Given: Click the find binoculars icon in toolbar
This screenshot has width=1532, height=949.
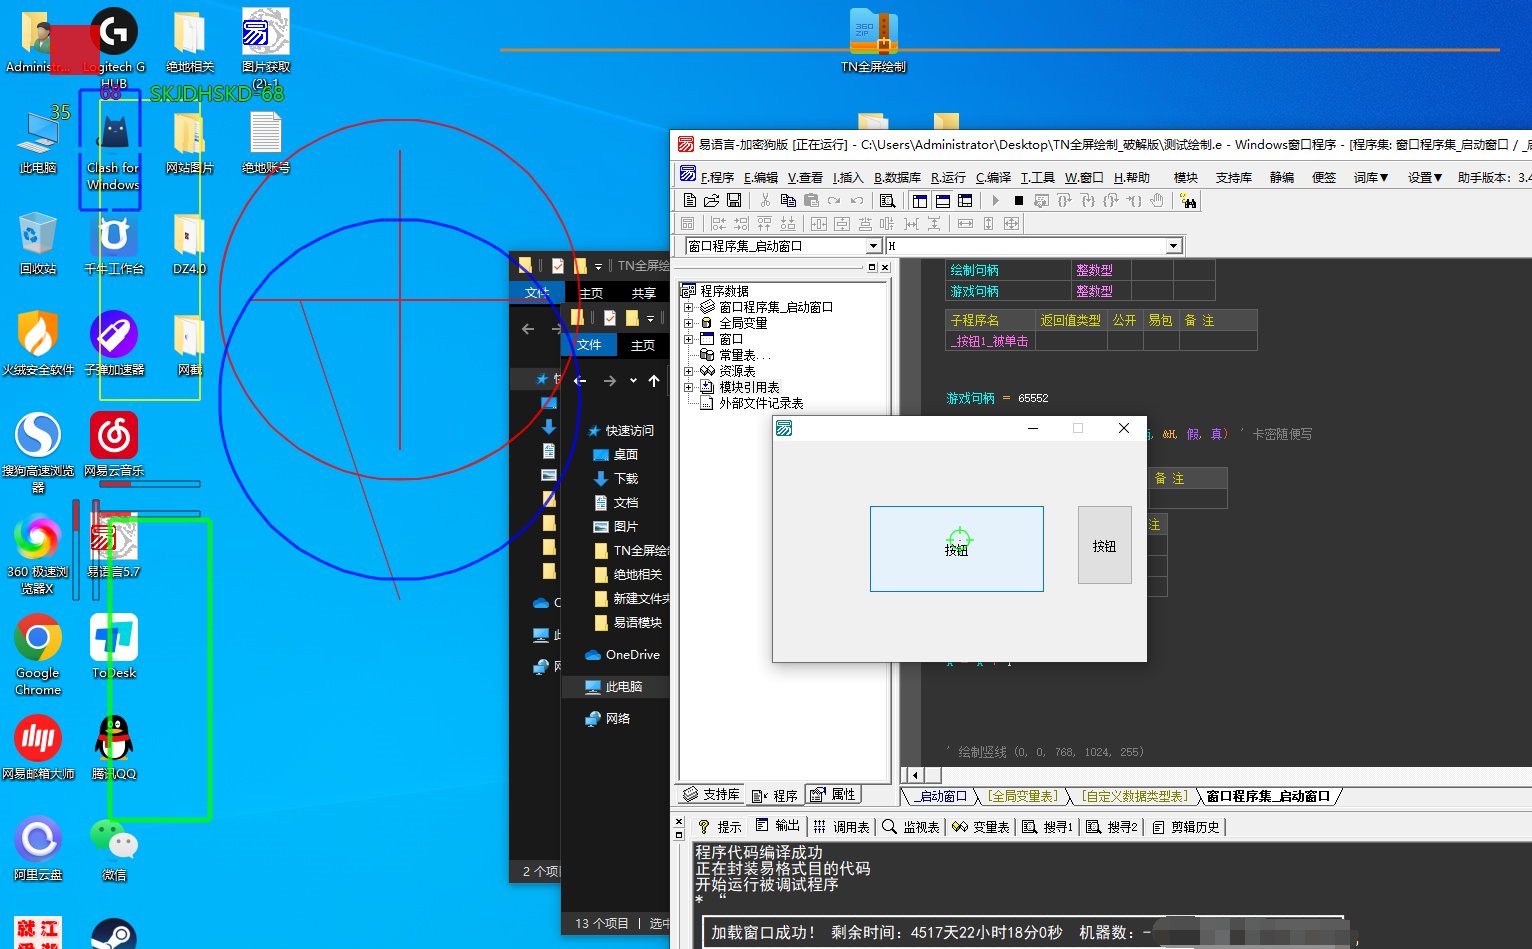Looking at the screenshot, I should click(x=1188, y=201).
